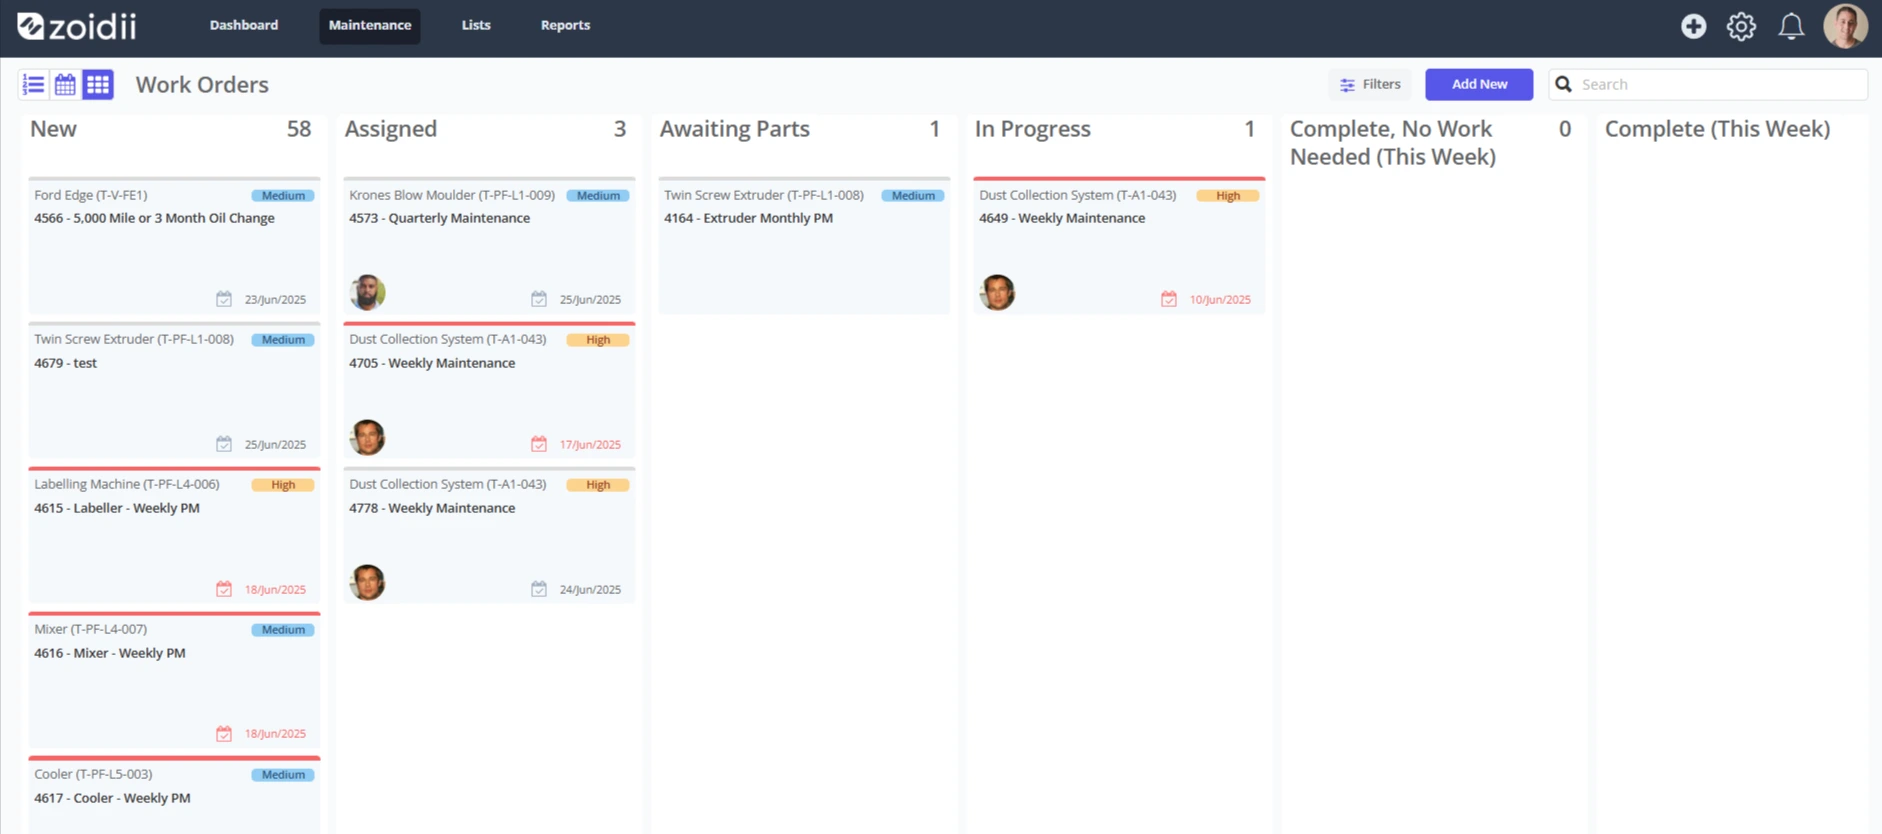Viewport: 1882px width, 834px height.
Task: Open 4778 - Weekly Maintenance
Action: pyautogui.click(x=432, y=508)
